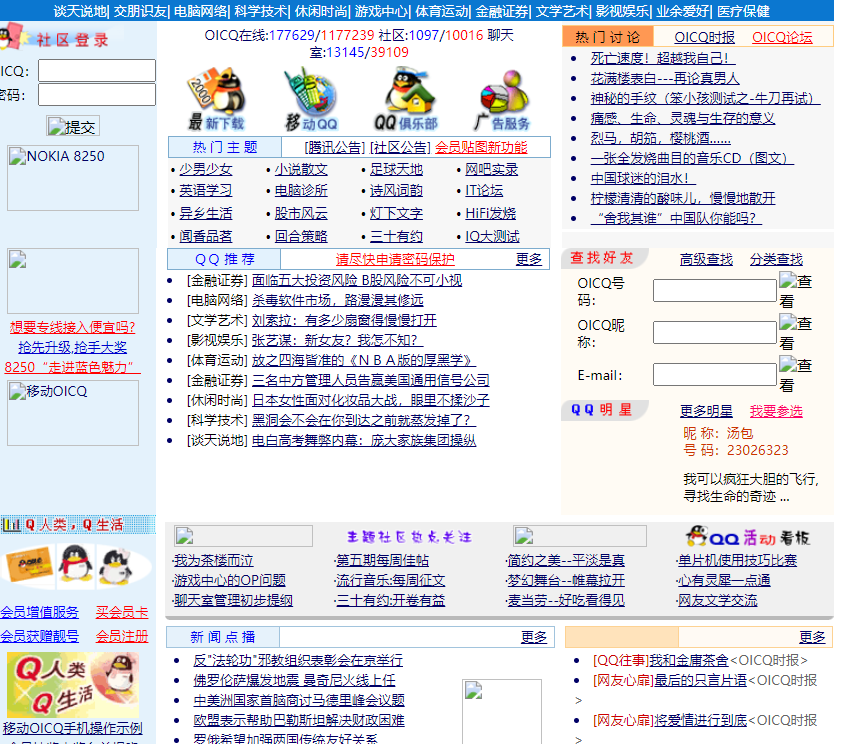Open 会员贴图新功能 link

pos(481,148)
